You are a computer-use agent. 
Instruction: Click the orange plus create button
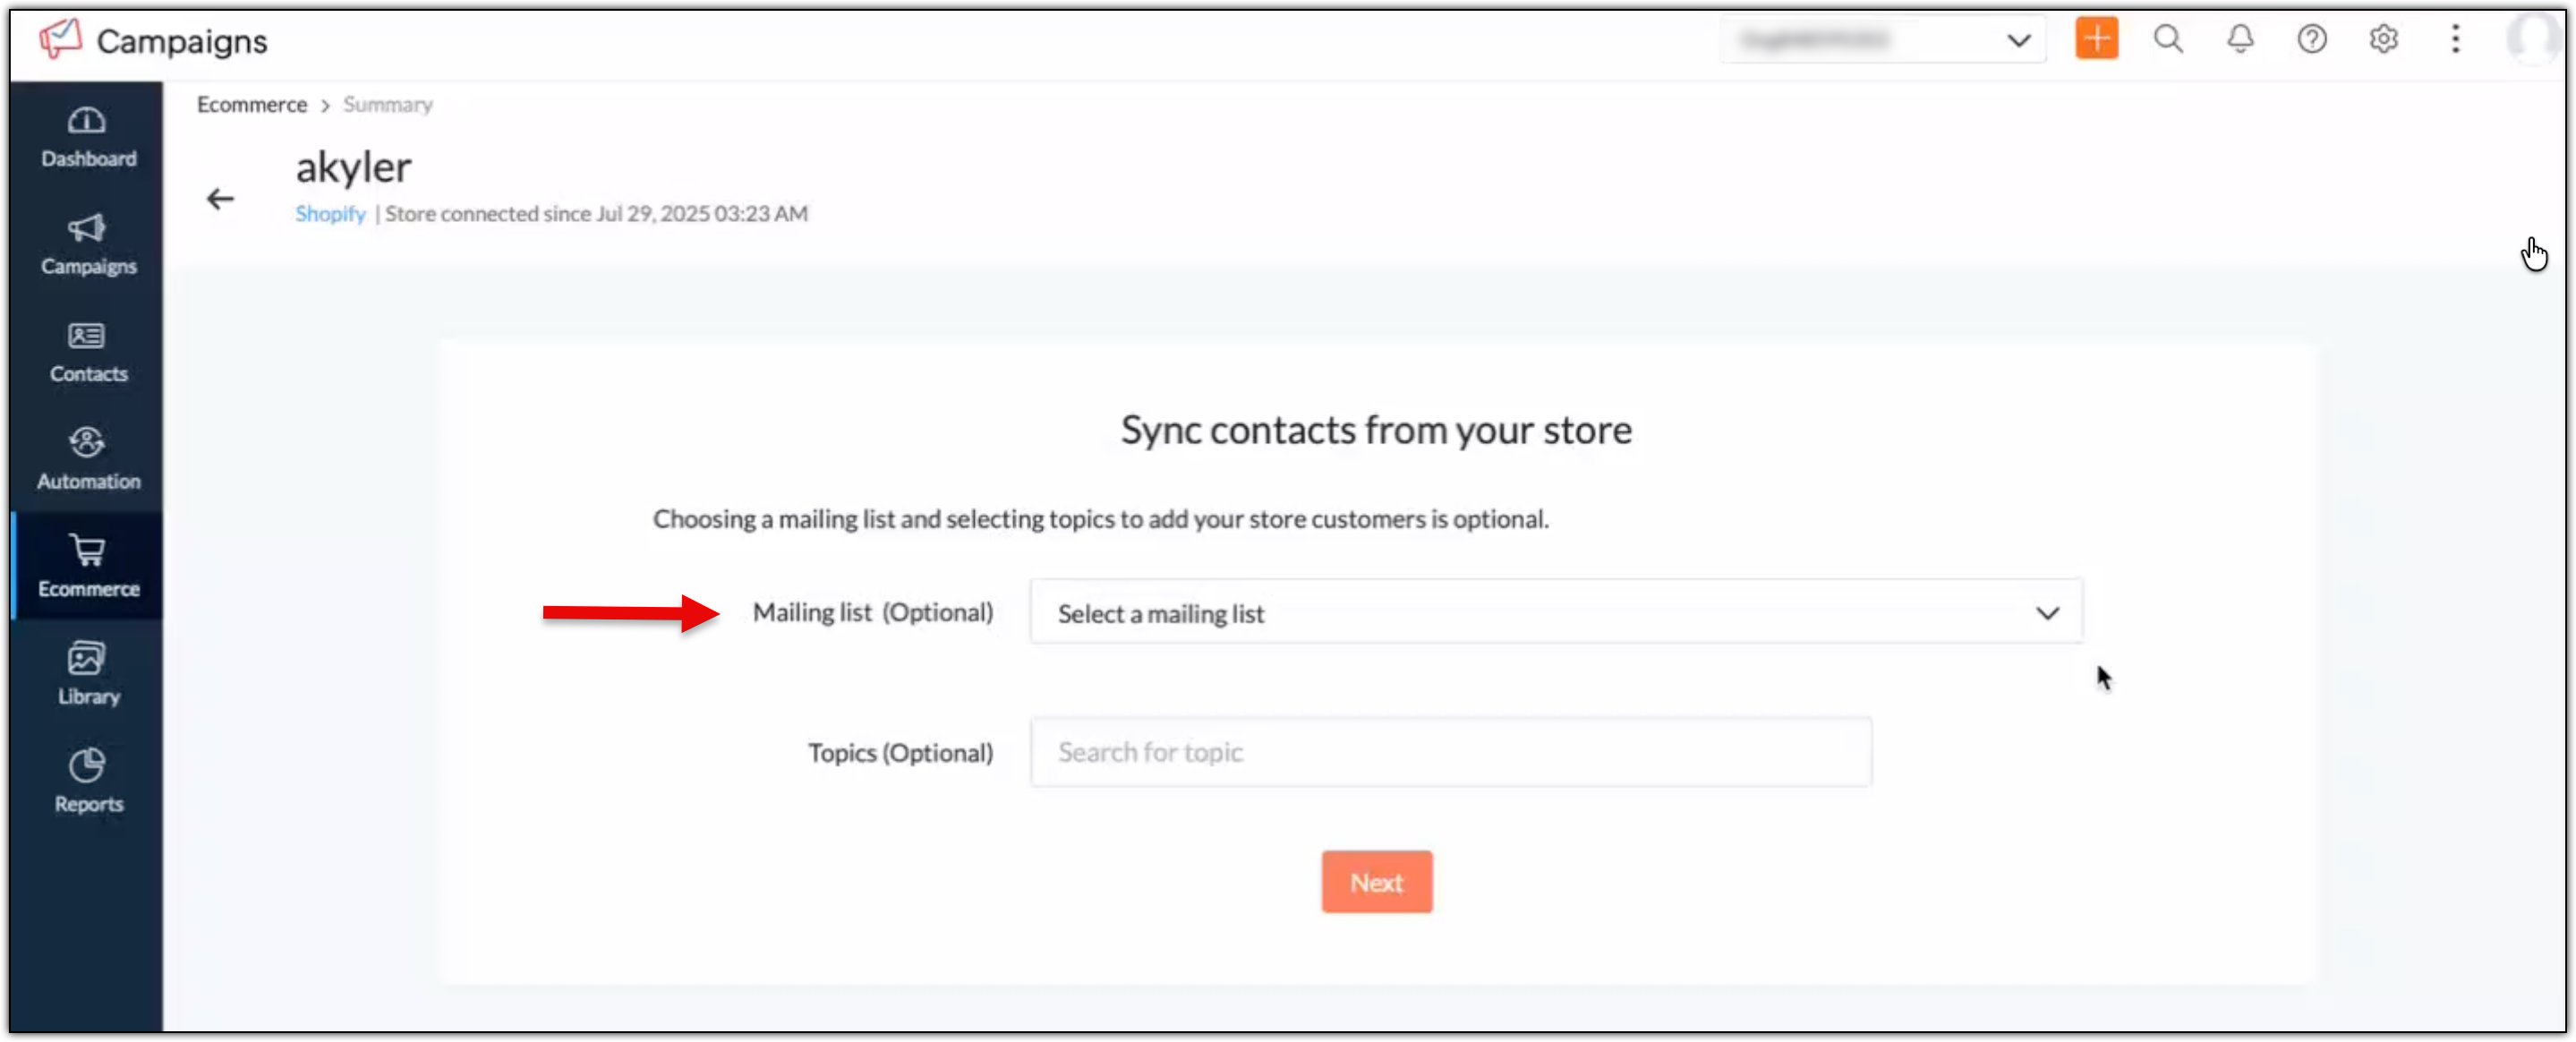coord(2096,39)
